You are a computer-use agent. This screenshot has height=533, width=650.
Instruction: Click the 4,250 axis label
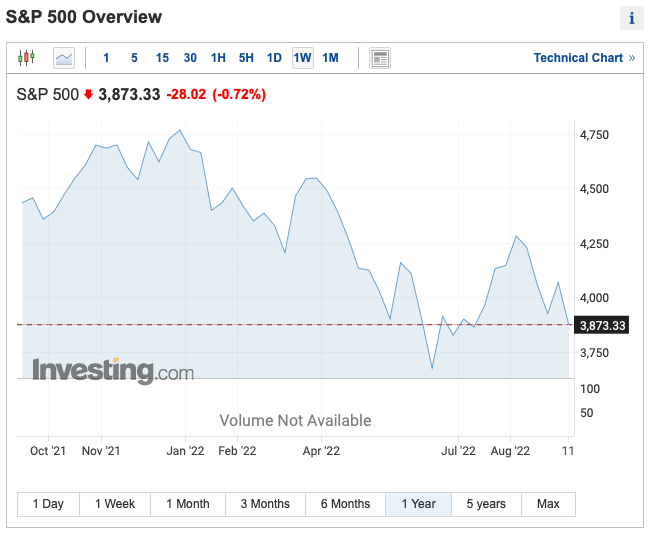594,244
